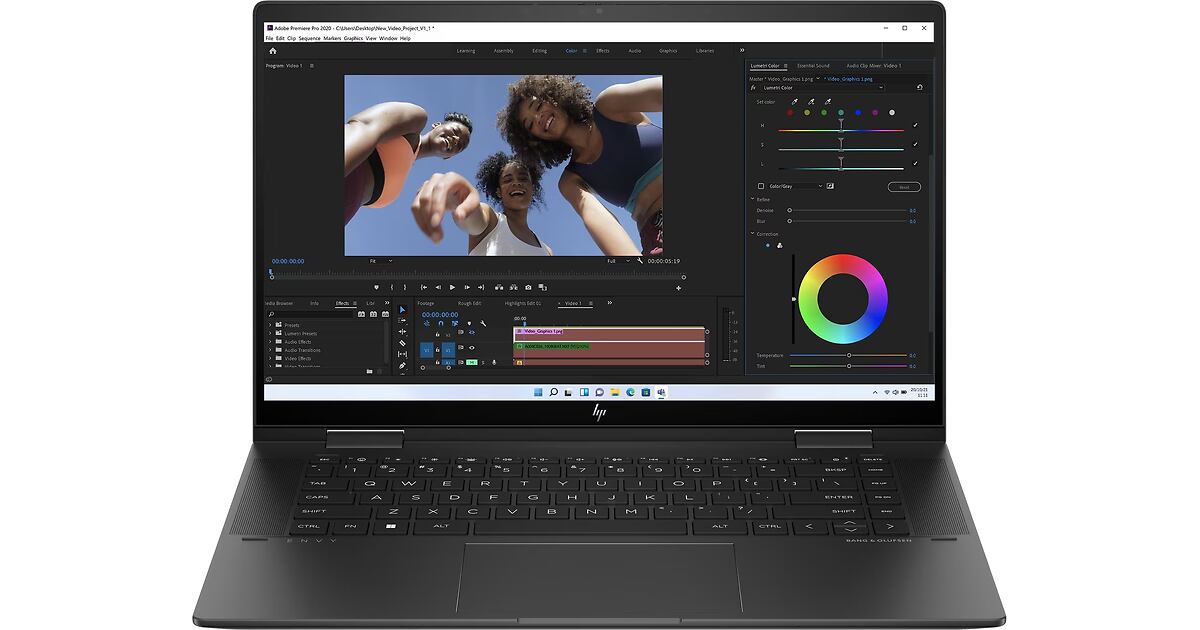This screenshot has width=1200, height=630.
Task: Click the subtract-color eyedropper with minus
Action: coord(827,101)
